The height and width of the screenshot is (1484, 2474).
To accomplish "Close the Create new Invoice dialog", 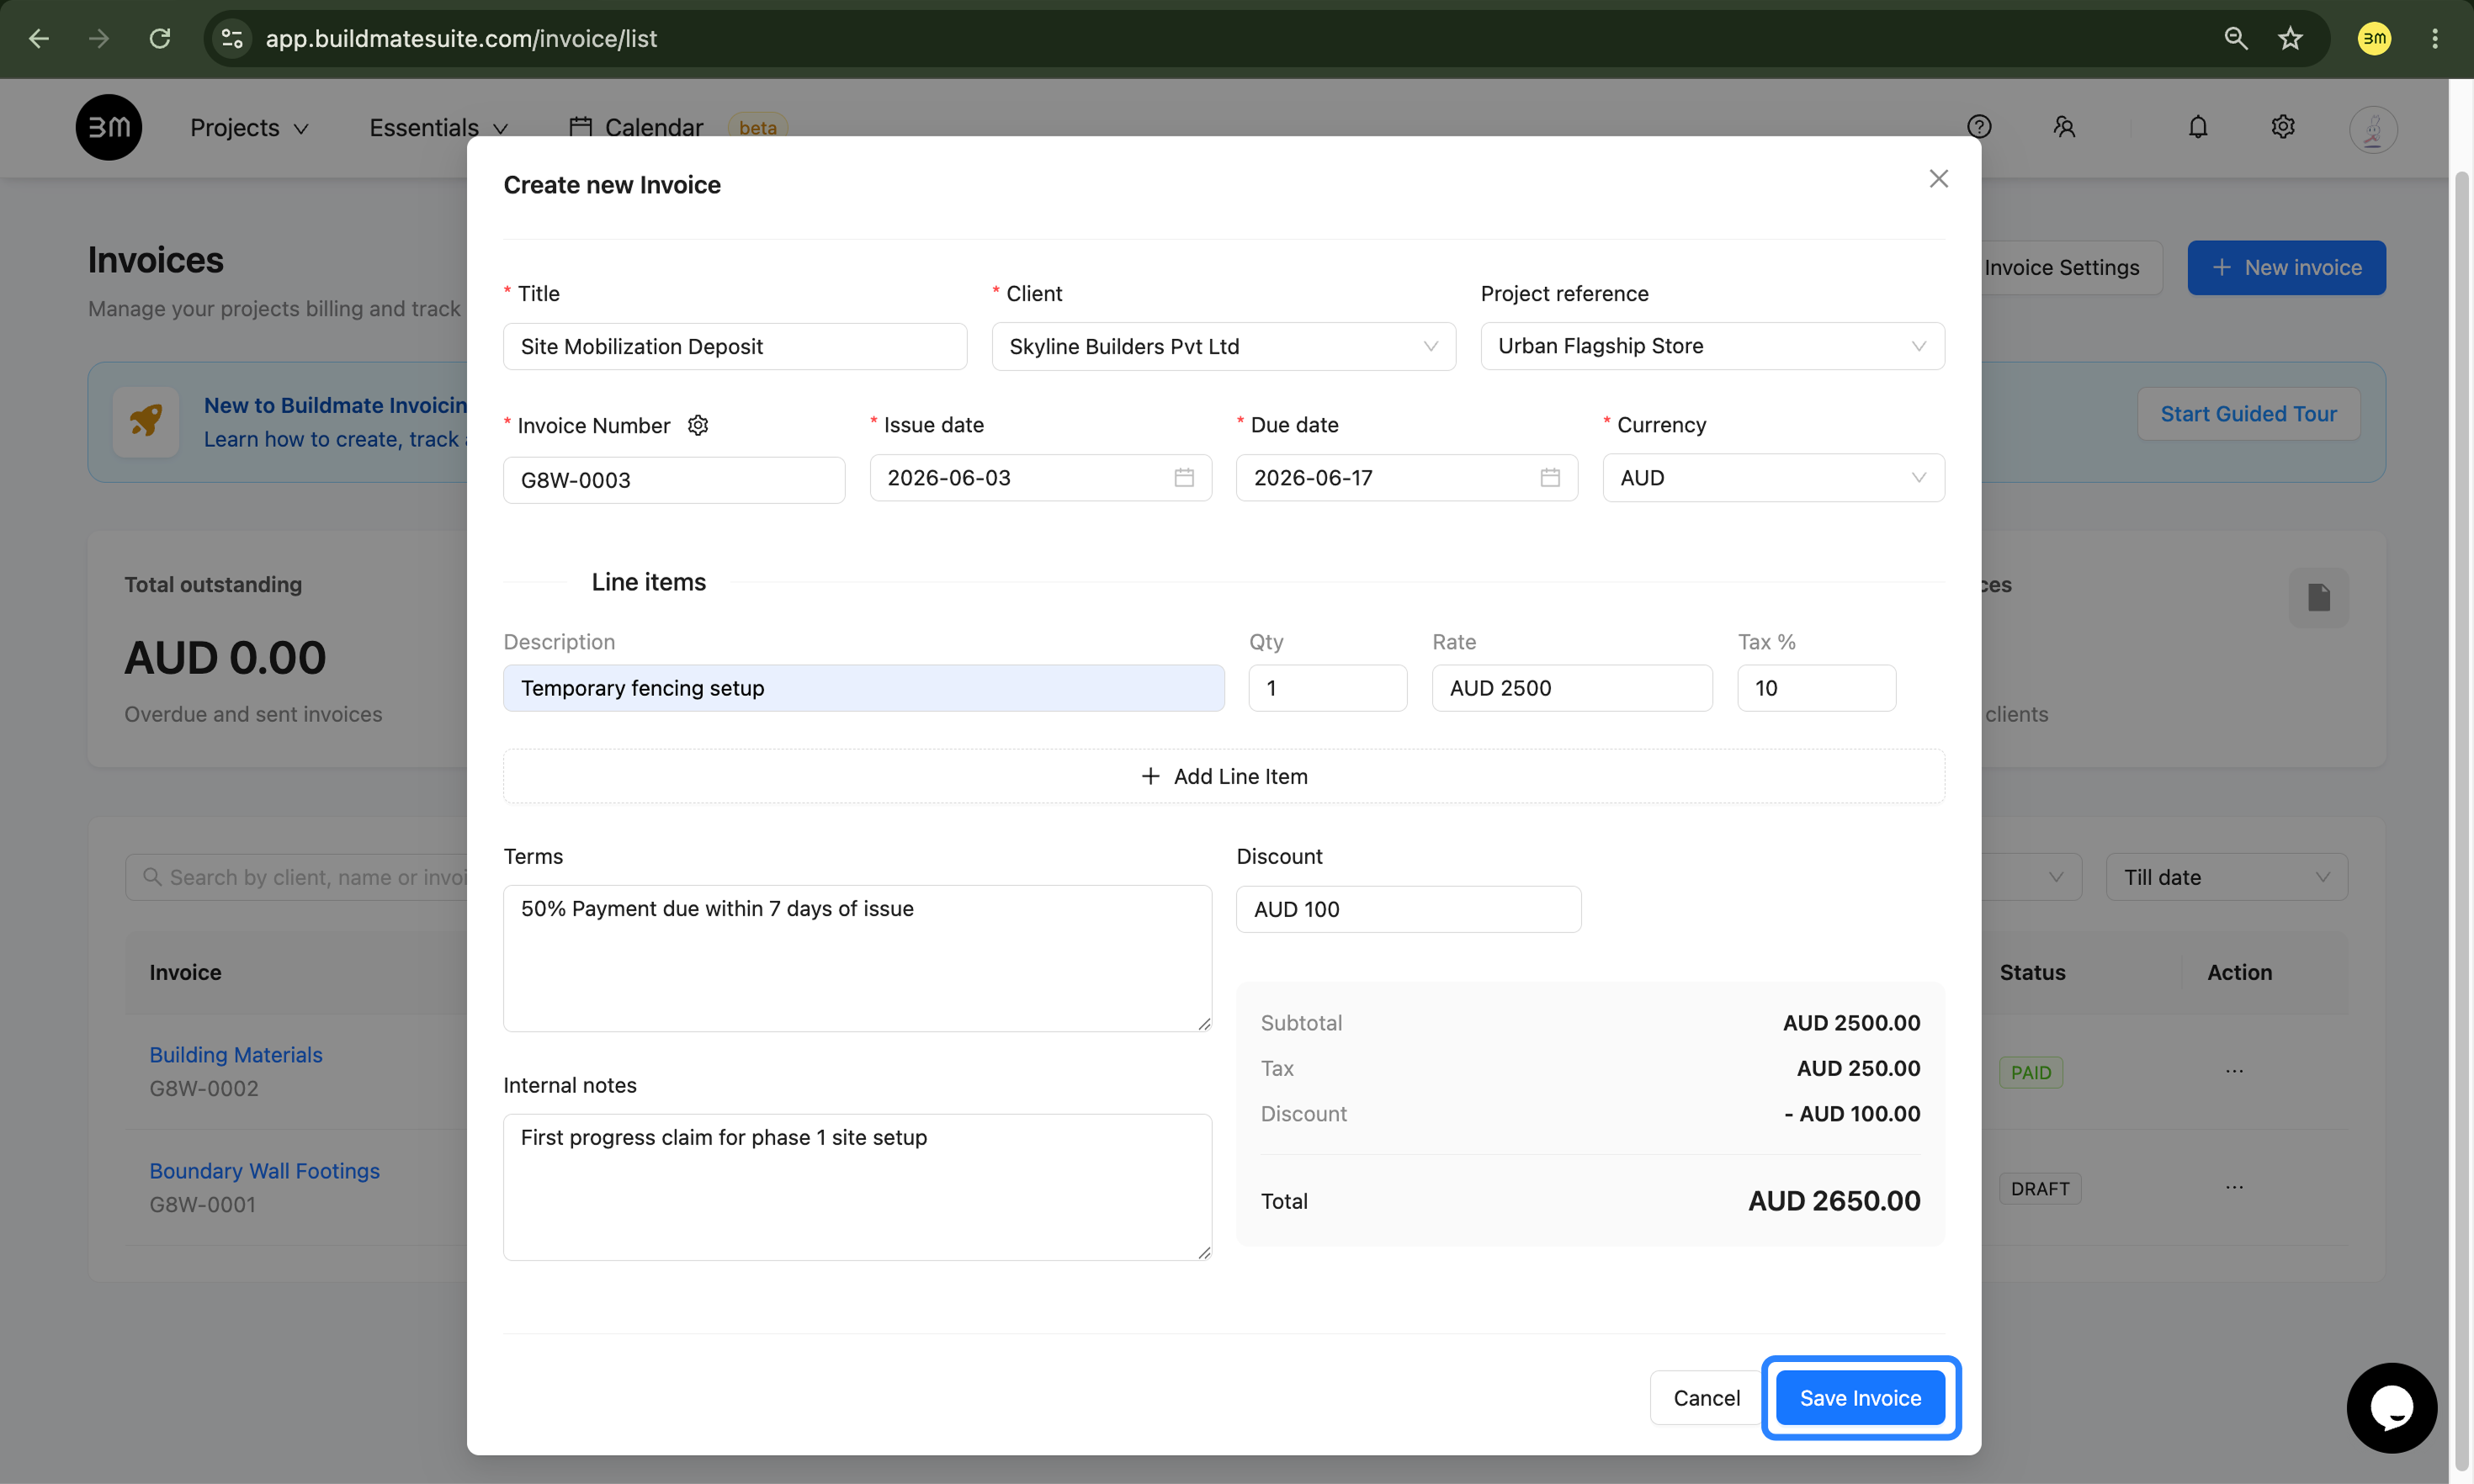I will [1939, 179].
